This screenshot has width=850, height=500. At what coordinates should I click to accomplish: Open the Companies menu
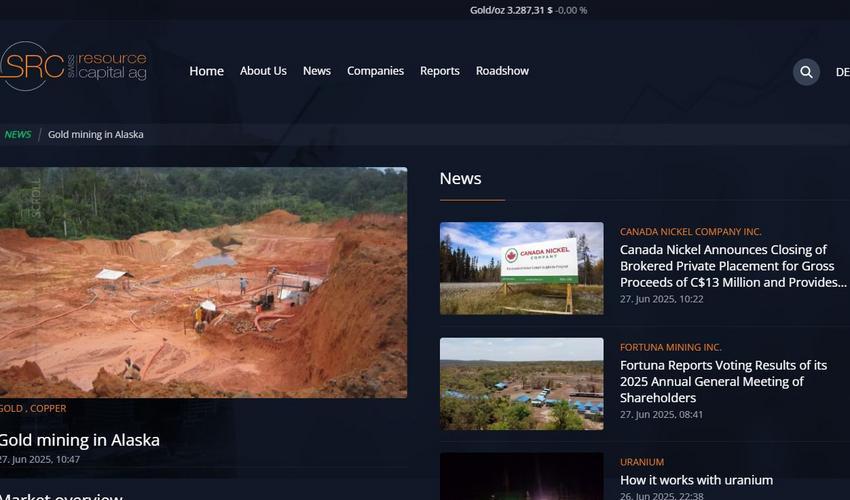pyautogui.click(x=375, y=71)
